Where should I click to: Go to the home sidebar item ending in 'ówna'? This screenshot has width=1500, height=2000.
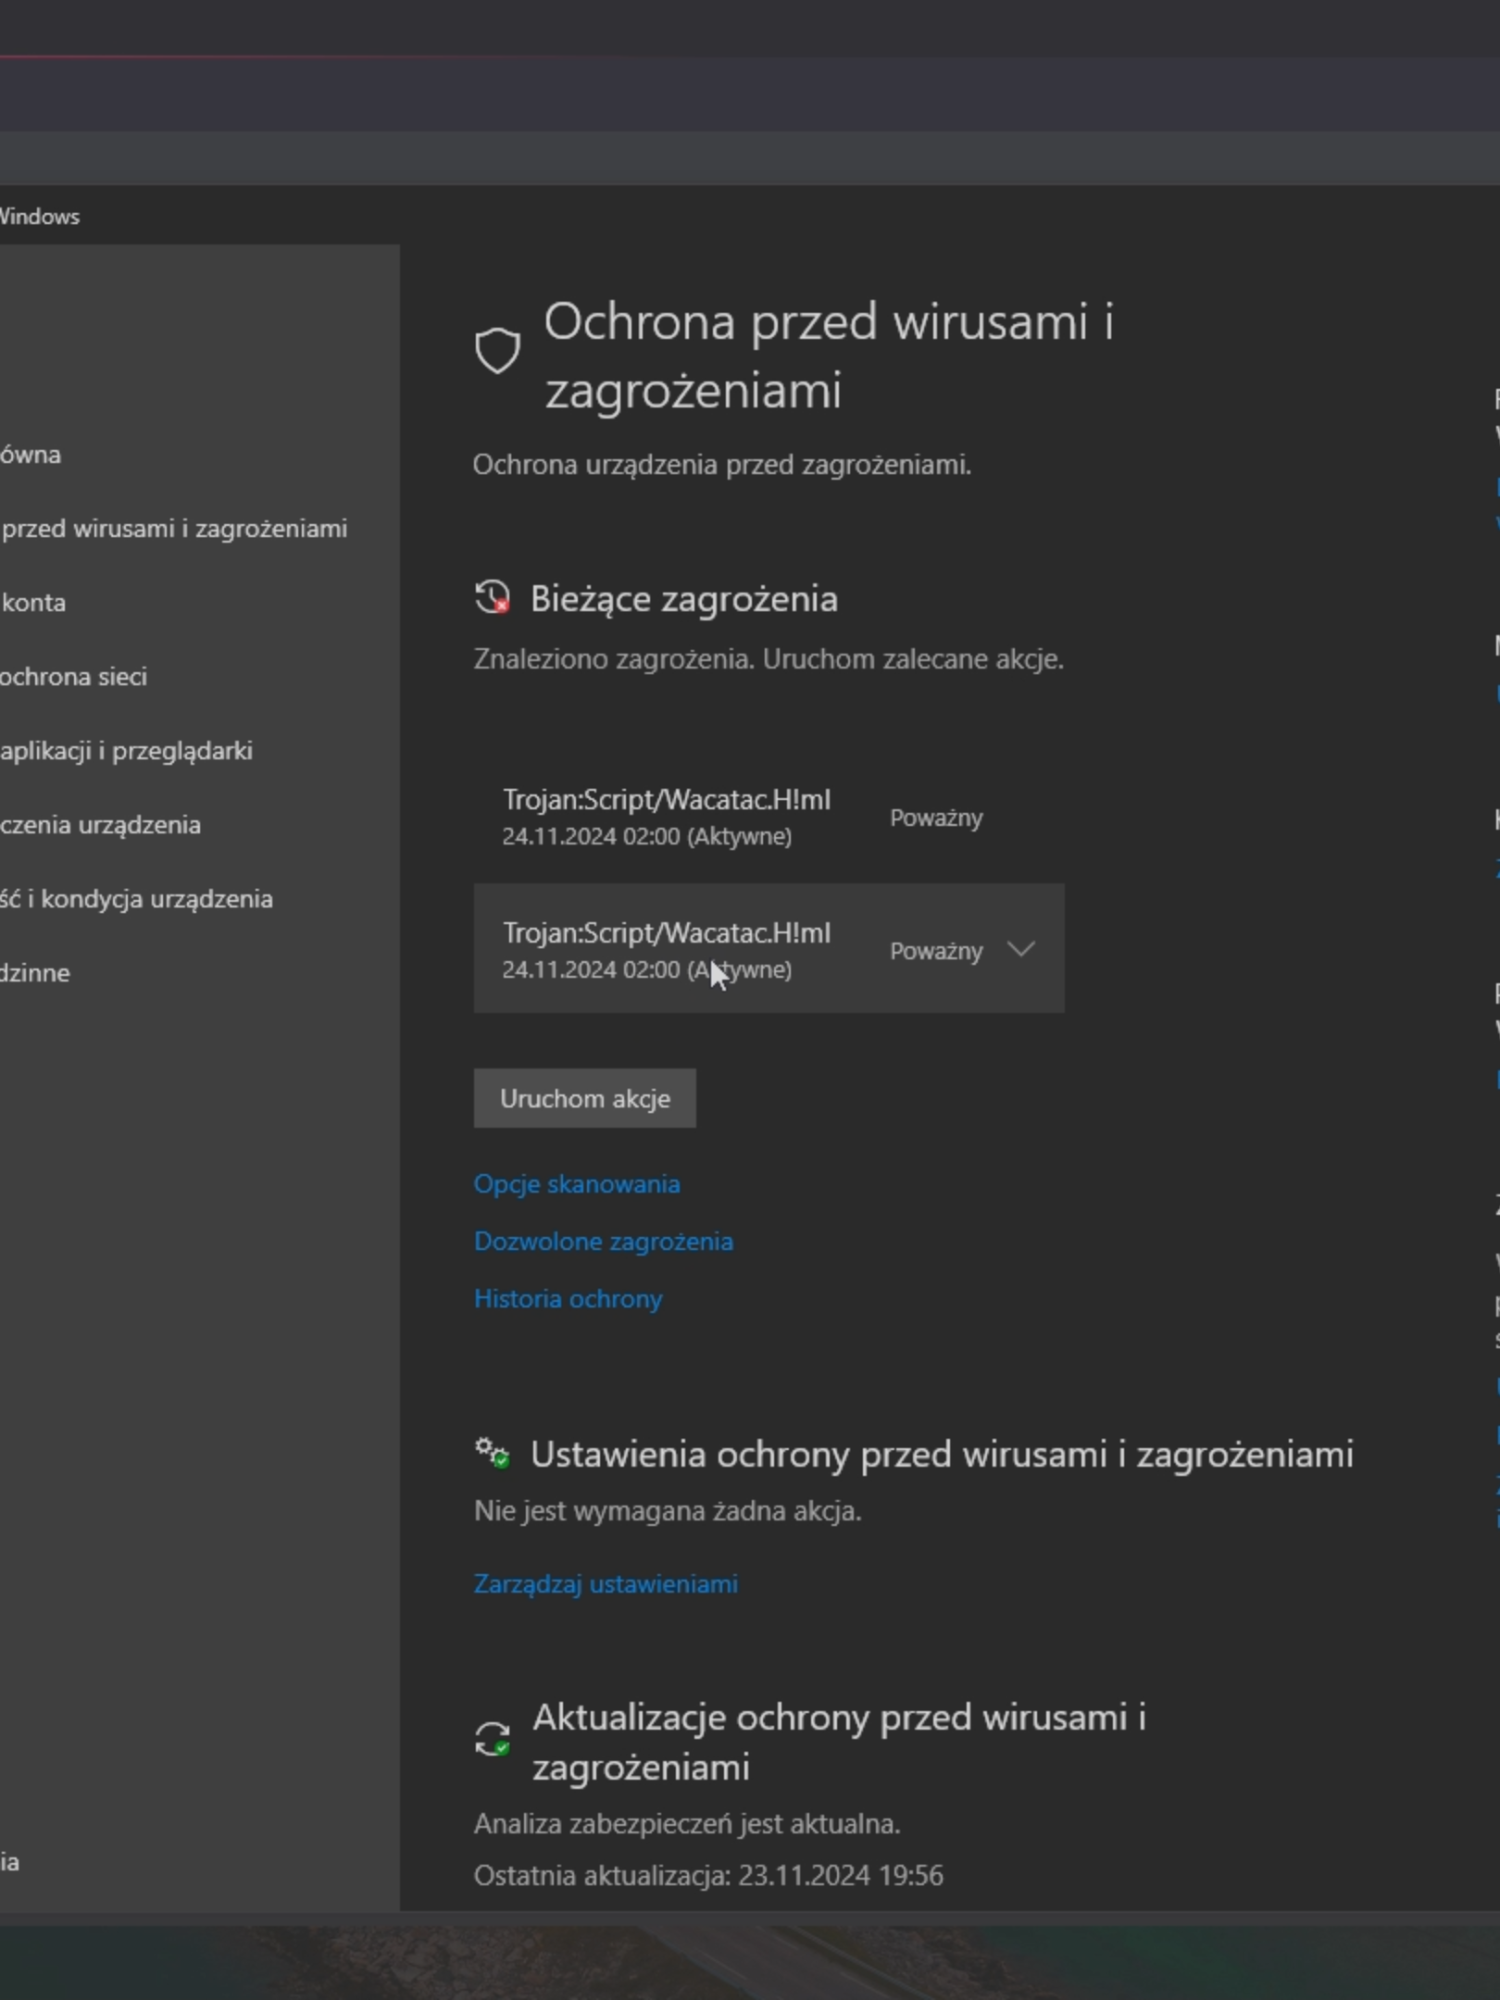tap(31, 454)
